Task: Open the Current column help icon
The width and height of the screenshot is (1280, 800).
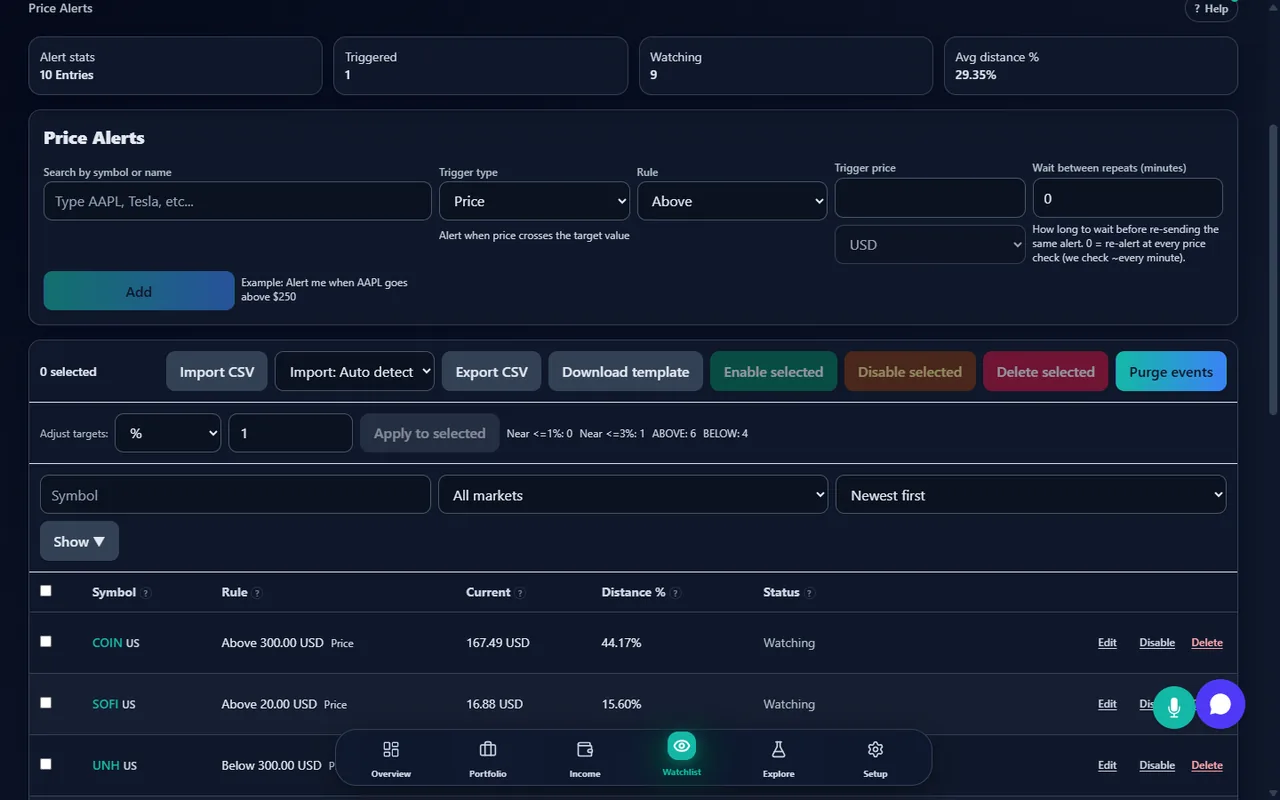Action: 520,593
